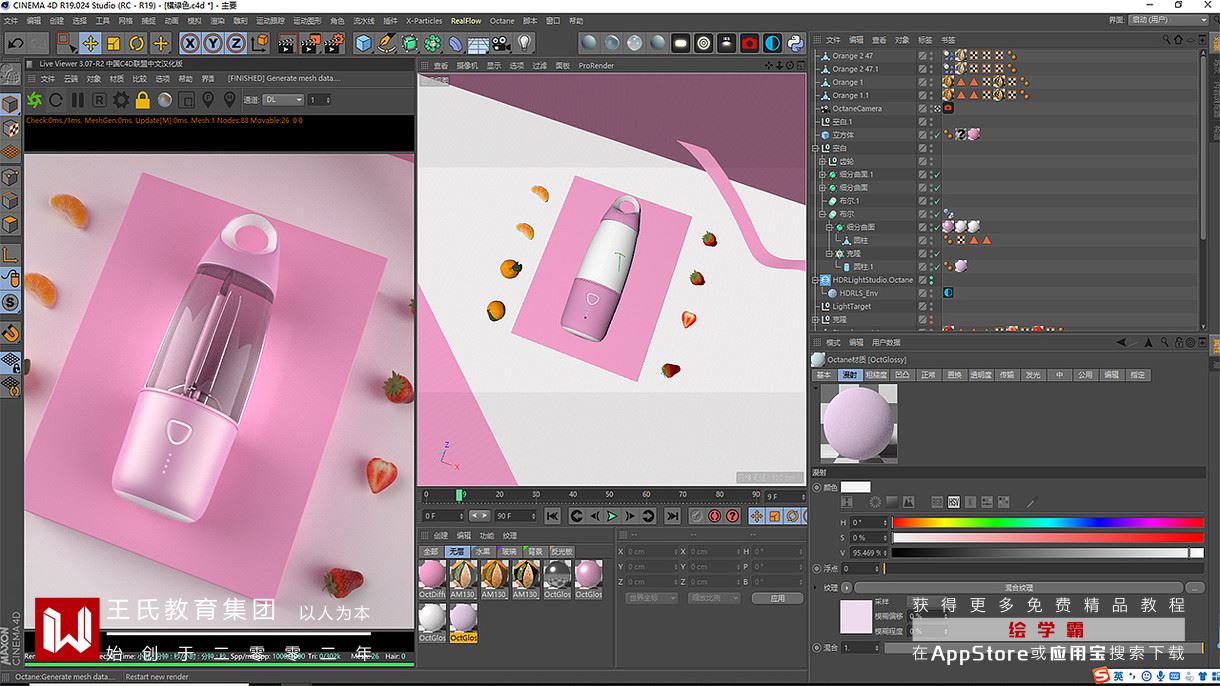The height and width of the screenshot is (686, 1220).
Task: Switch to the 粗糙度 material tab
Action: 876,375
